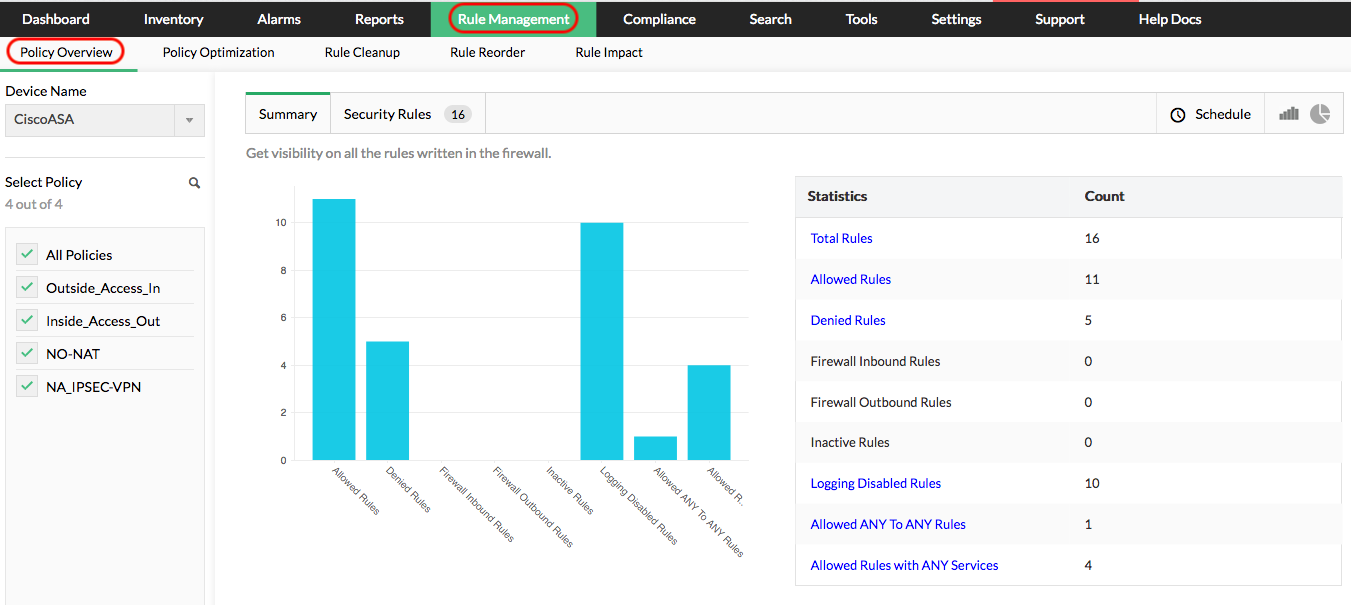Click the Logging Disabled Rules link
Screen dimensions: 1351x605
[875, 483]
